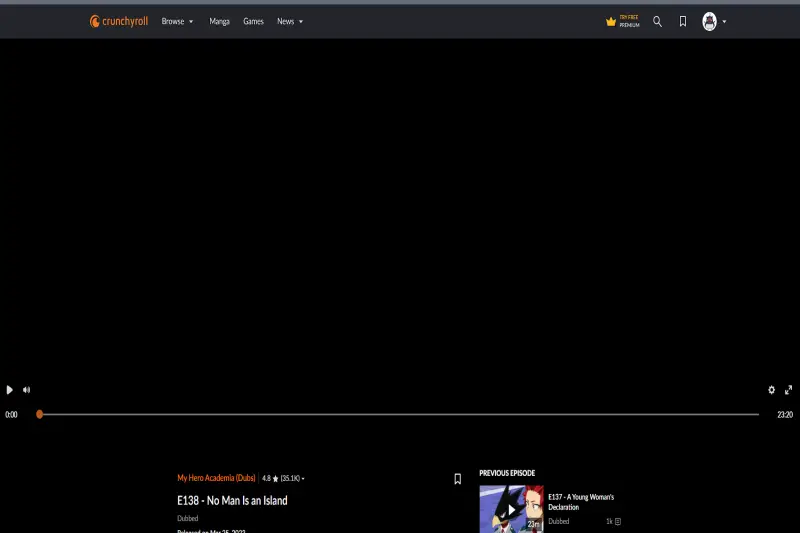
Task: Click the 0:00 elapsed time label
Action: click(x=11, y=415)
